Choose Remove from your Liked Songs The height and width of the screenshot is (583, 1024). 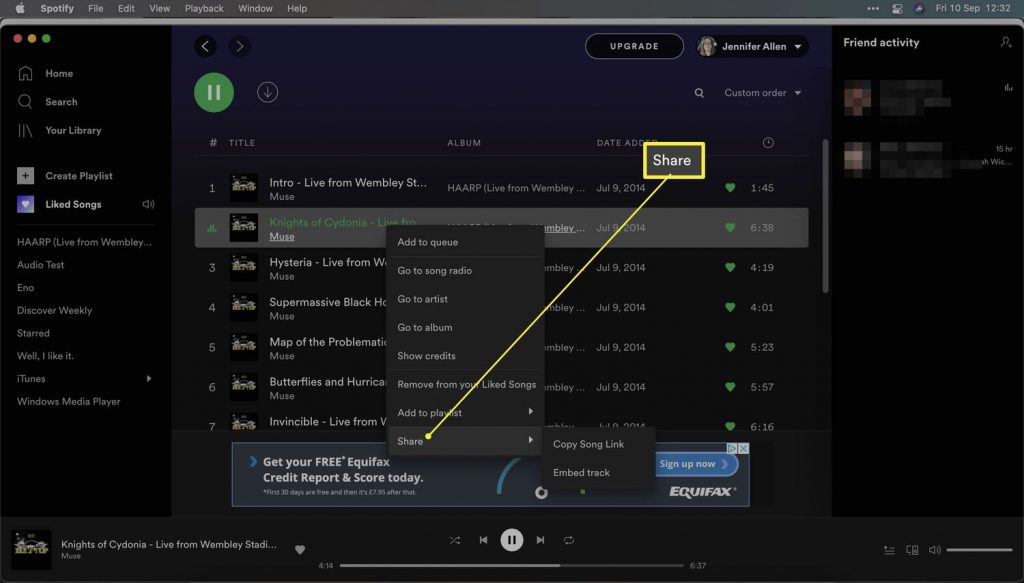tap(466, 385)
